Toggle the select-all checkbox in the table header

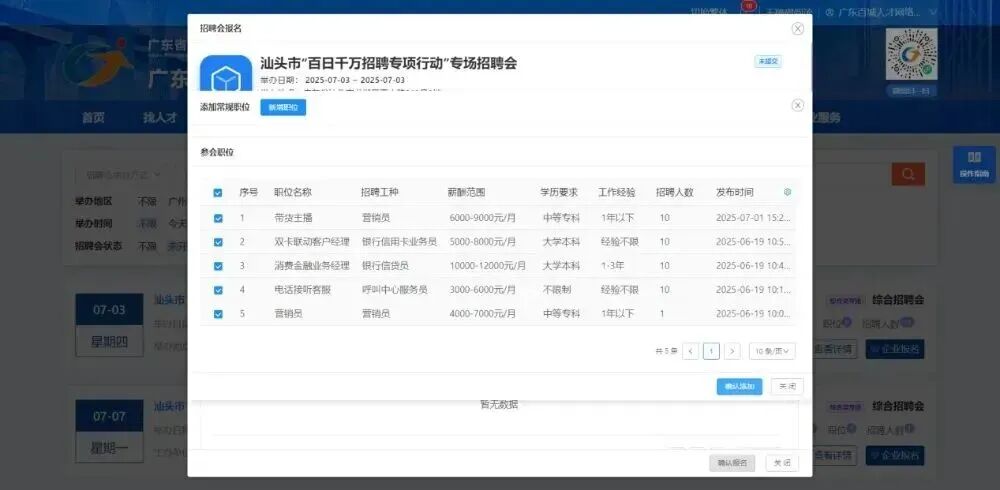(x=218, y=193)
